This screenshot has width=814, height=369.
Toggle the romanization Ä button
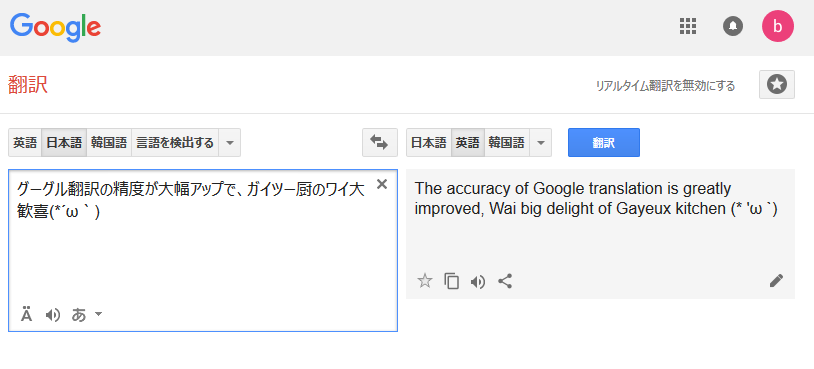pos(26,315)
